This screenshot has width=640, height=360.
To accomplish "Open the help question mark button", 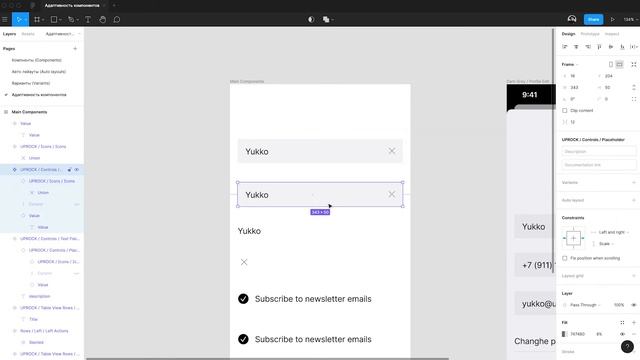I will tap(627, 347).
